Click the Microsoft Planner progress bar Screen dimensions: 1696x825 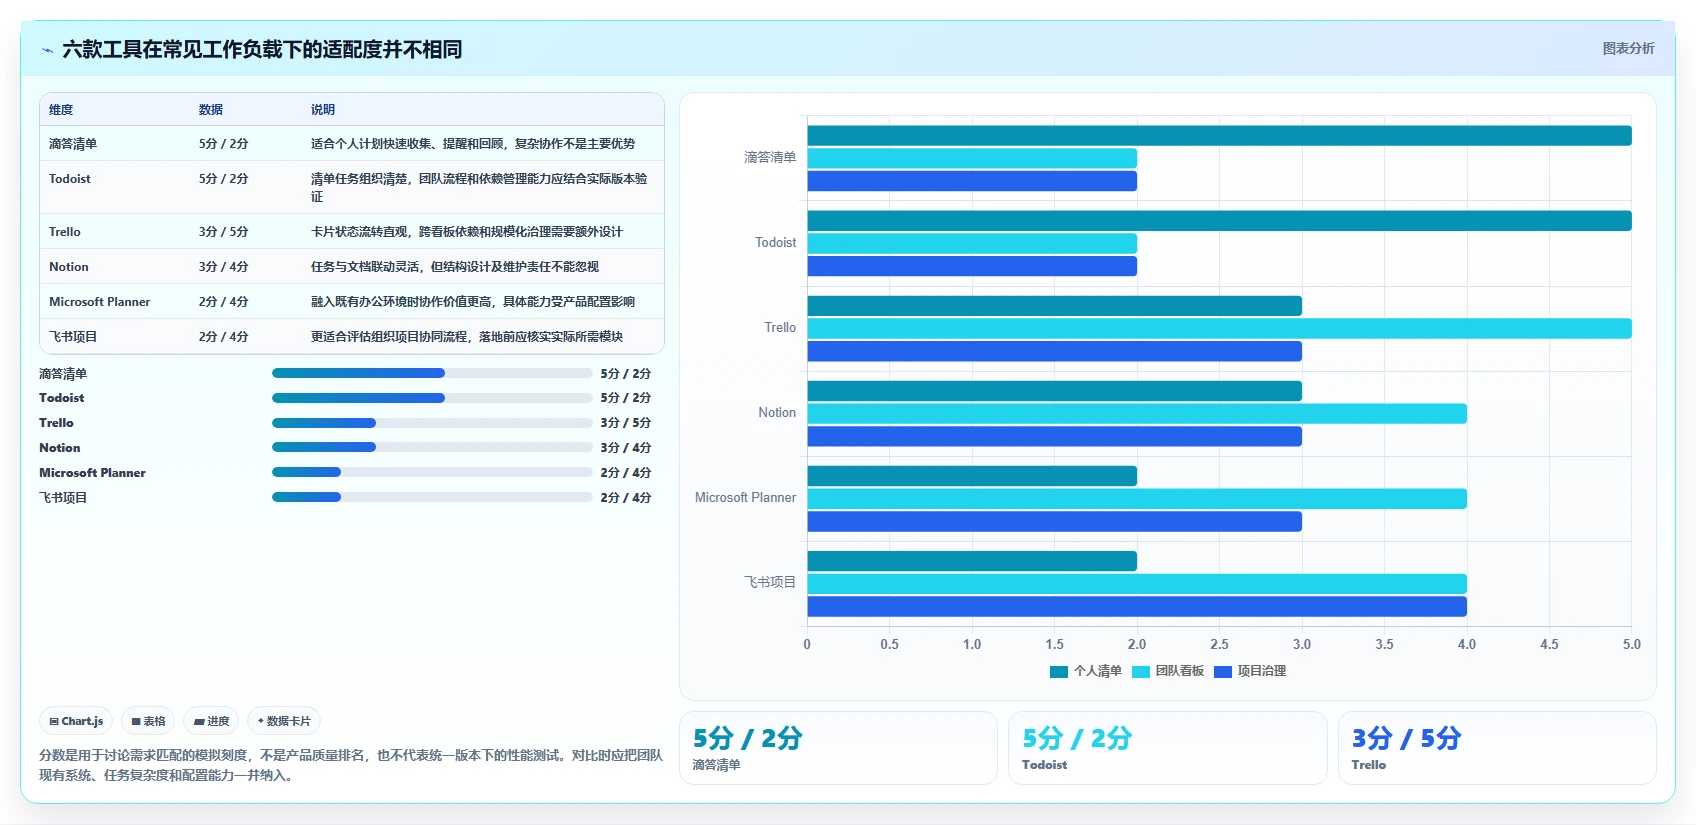click(432, 472)
